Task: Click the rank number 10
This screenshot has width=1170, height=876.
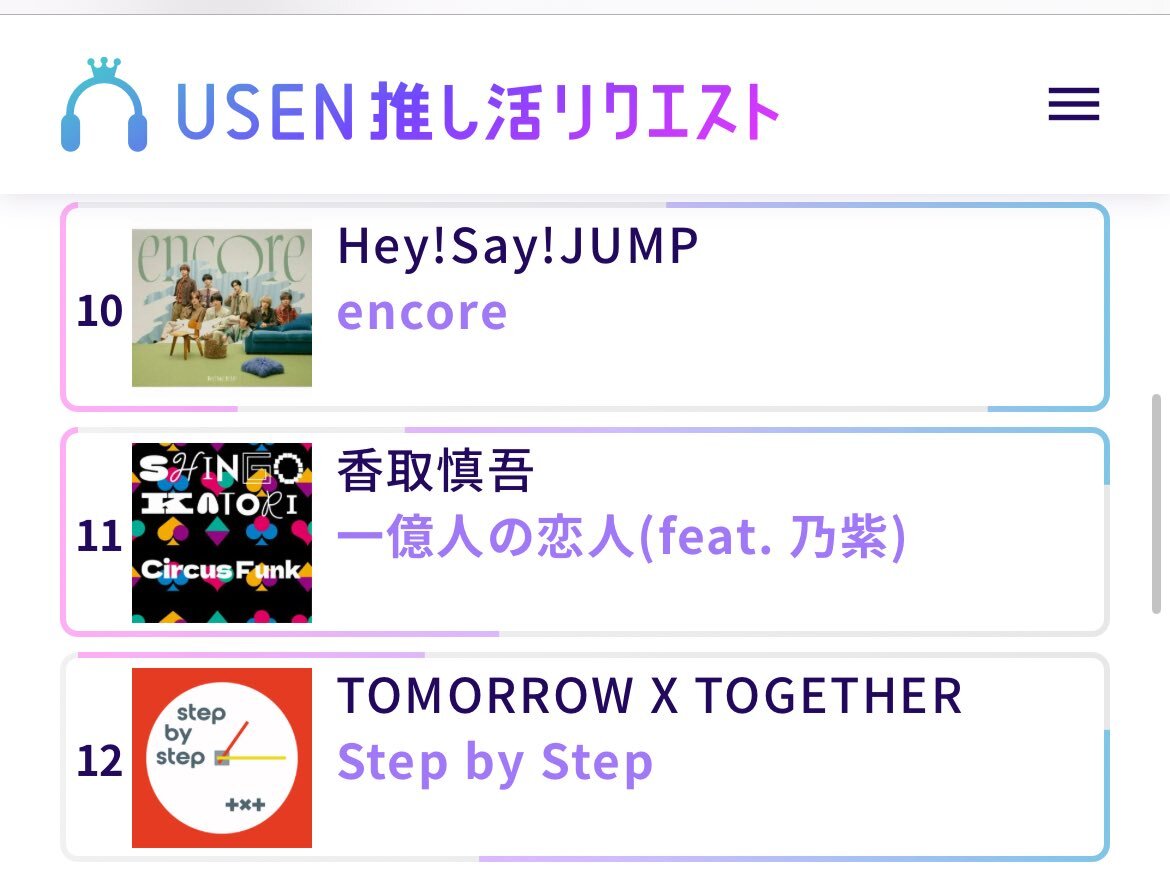Action: [99, 310]
